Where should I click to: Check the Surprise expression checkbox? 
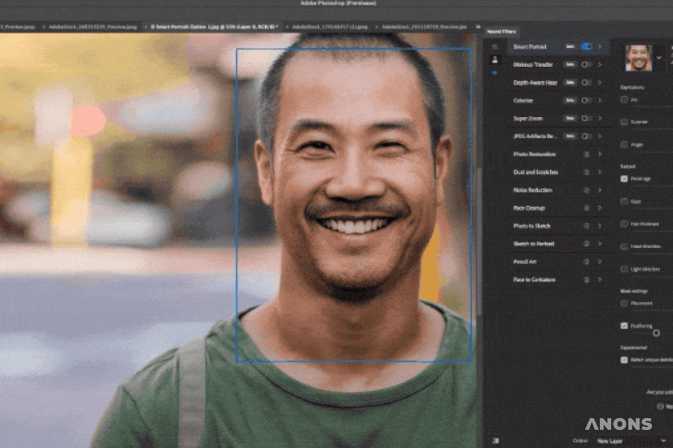pos(624,122)
